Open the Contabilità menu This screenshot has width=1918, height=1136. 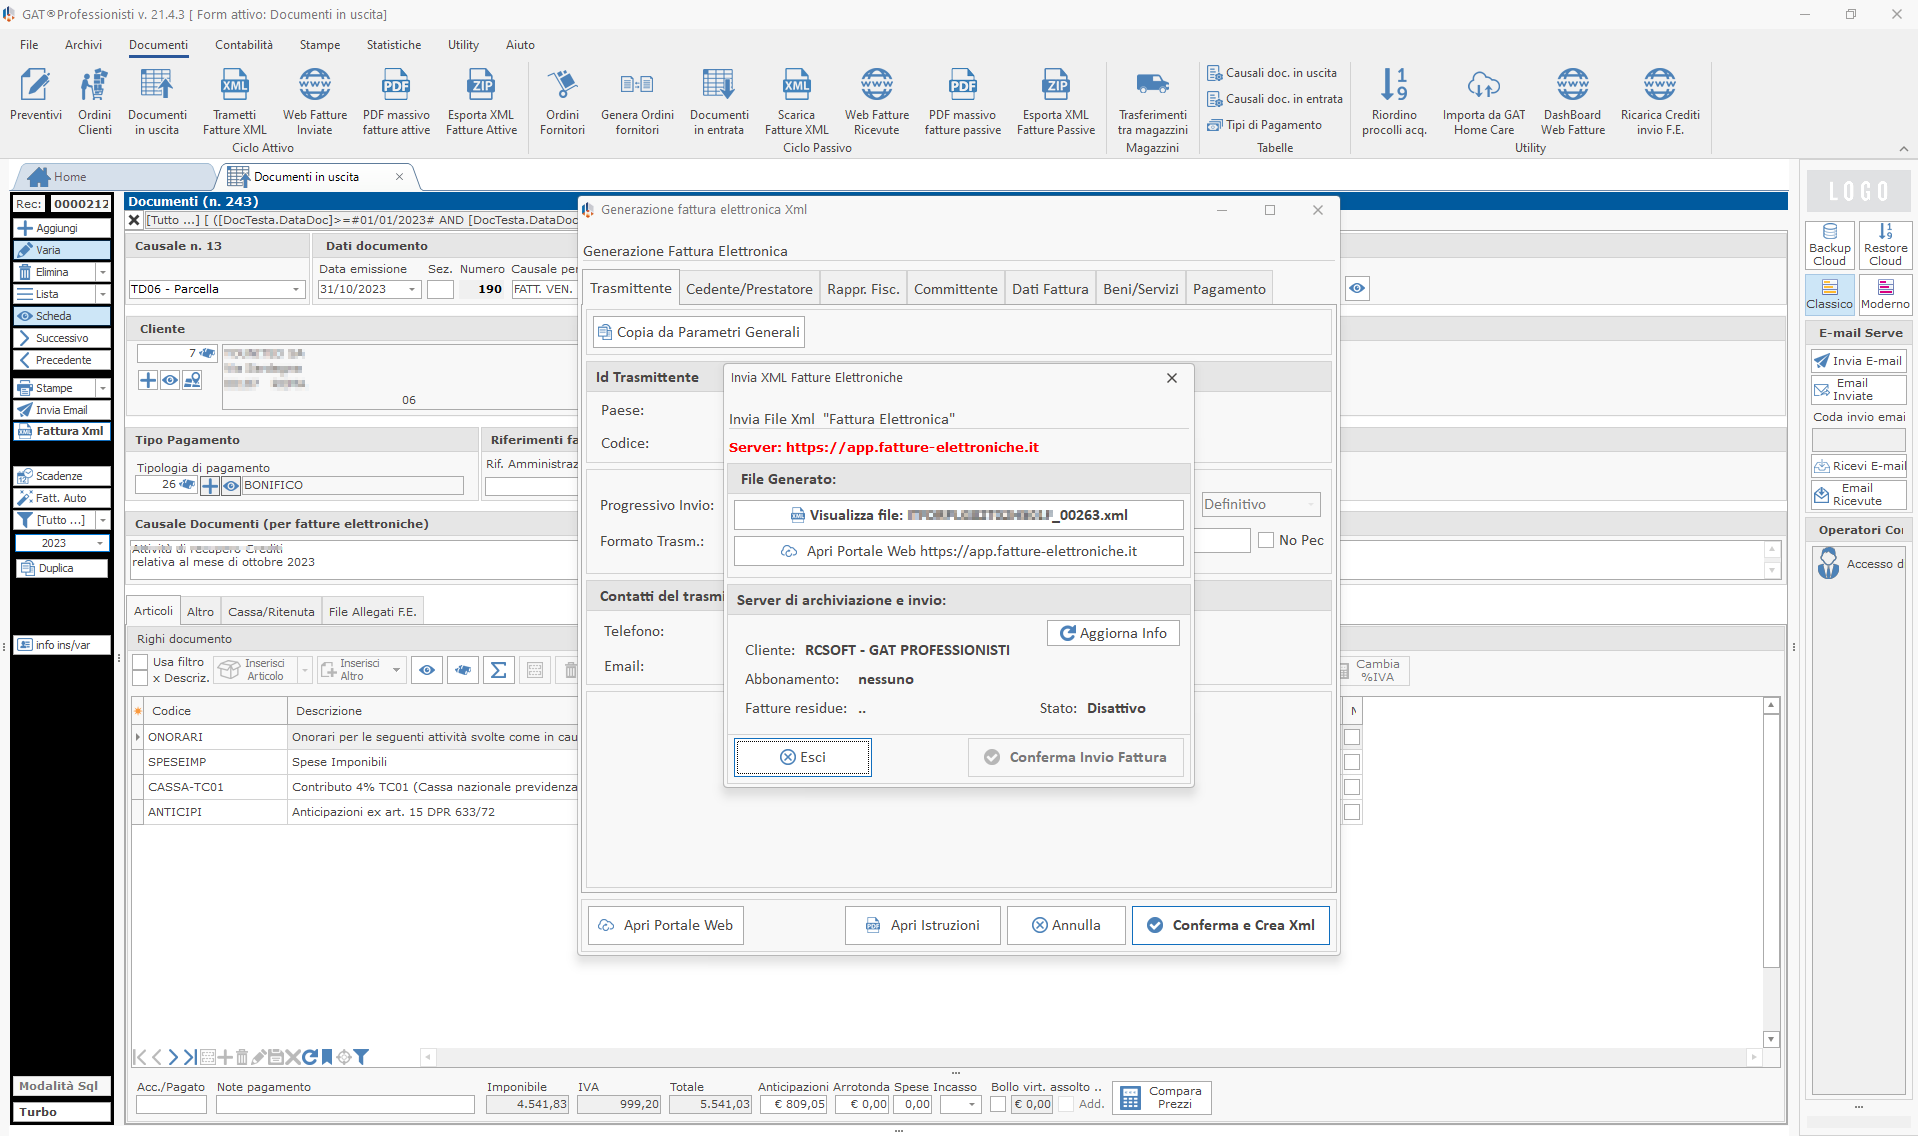tap(244, 45)
